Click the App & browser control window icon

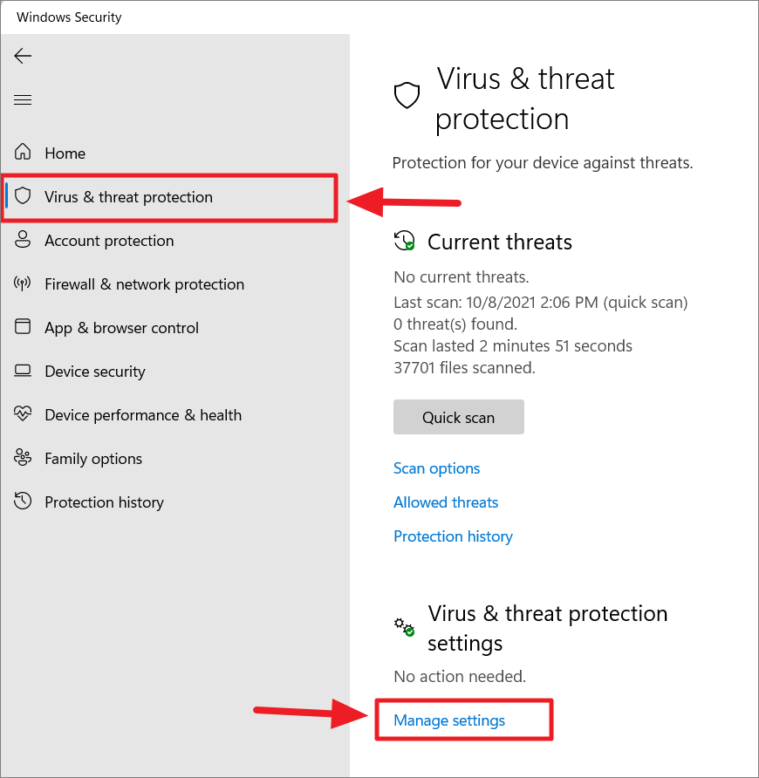[23, 326]
